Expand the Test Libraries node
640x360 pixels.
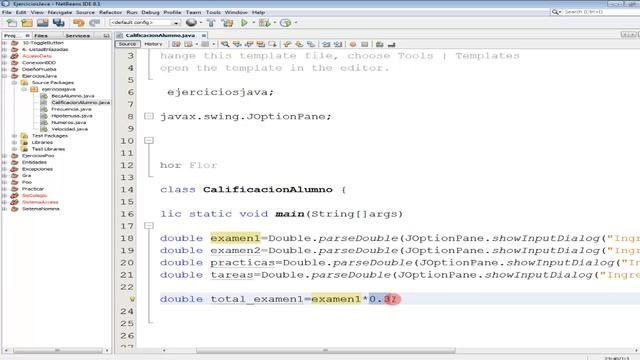click(15, 149)
